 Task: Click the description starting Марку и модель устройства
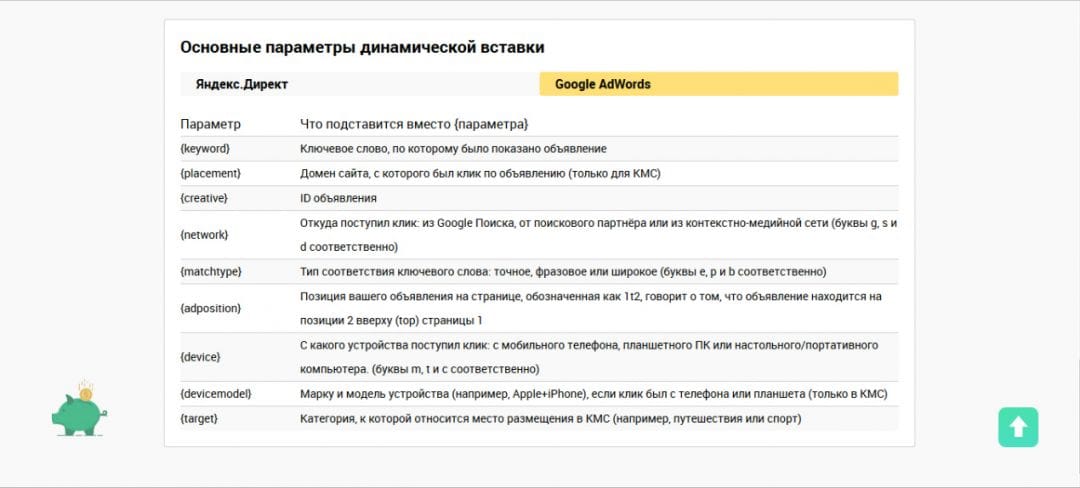(594, 394)
